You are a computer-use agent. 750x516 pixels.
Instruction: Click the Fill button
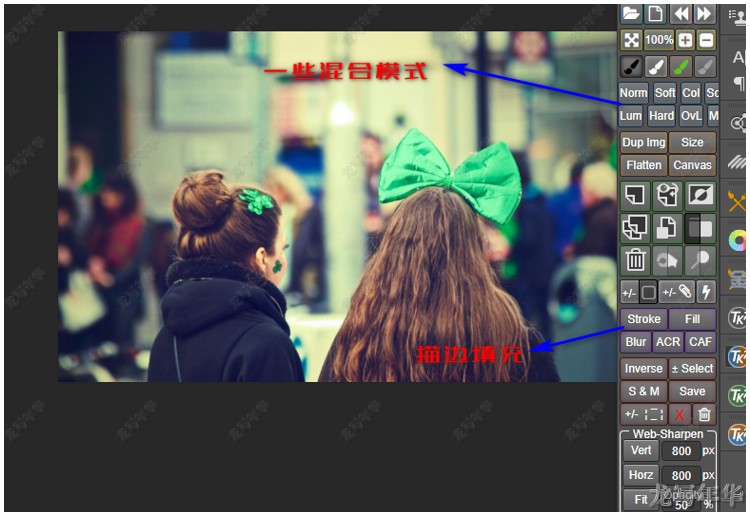[692, 319]
